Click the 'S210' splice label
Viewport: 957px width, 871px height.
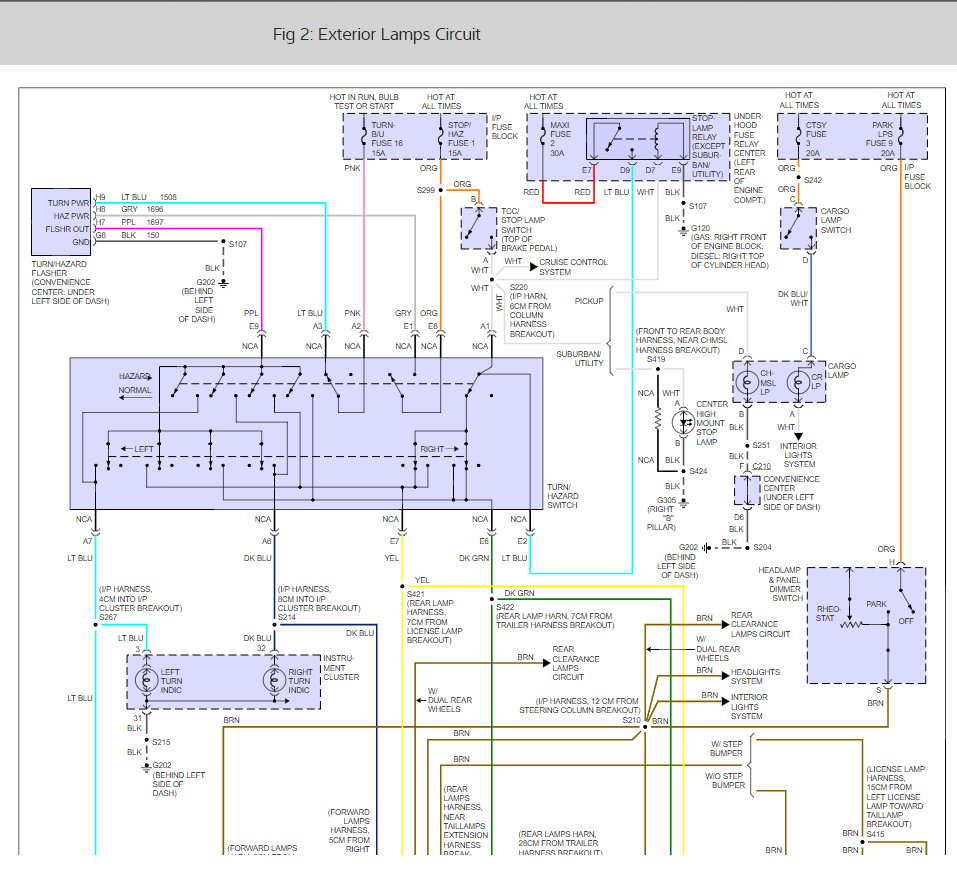pos(631,720)
